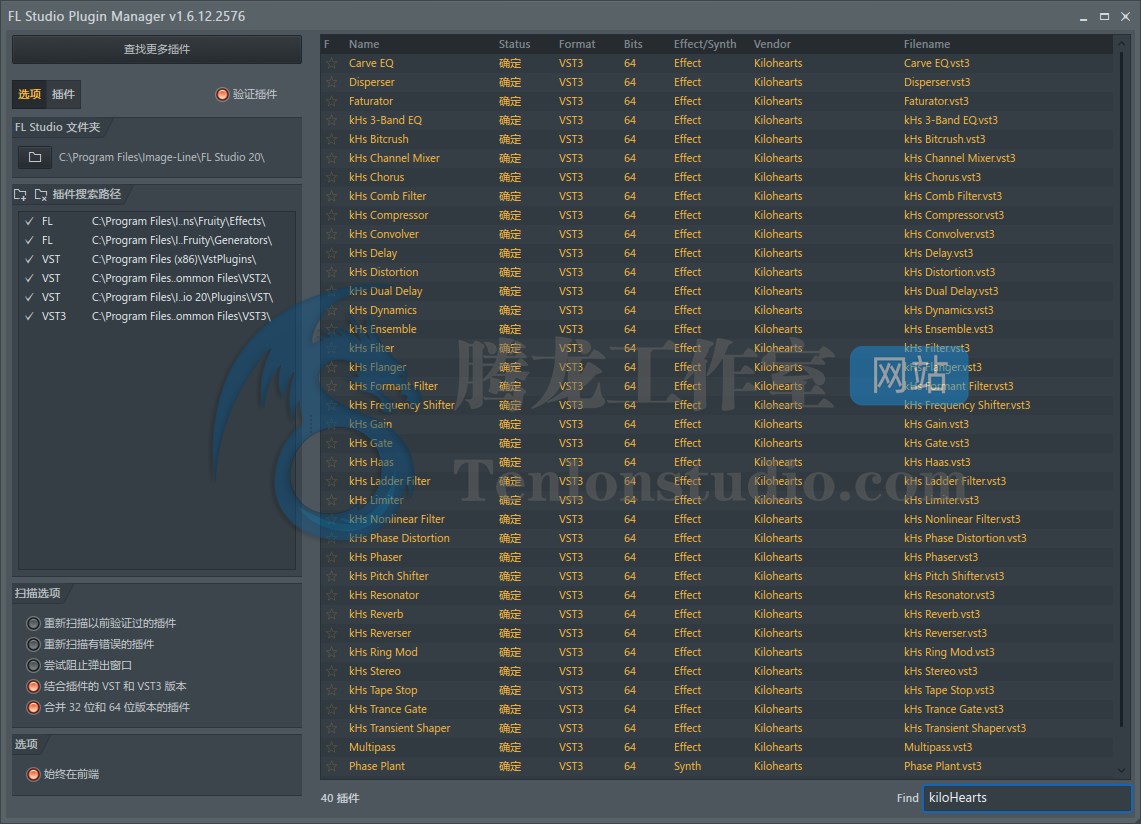Click the kHs Ladder Filter.vst3 filename
Viewport: 1141px width, 824px height.
click(955, 481)
